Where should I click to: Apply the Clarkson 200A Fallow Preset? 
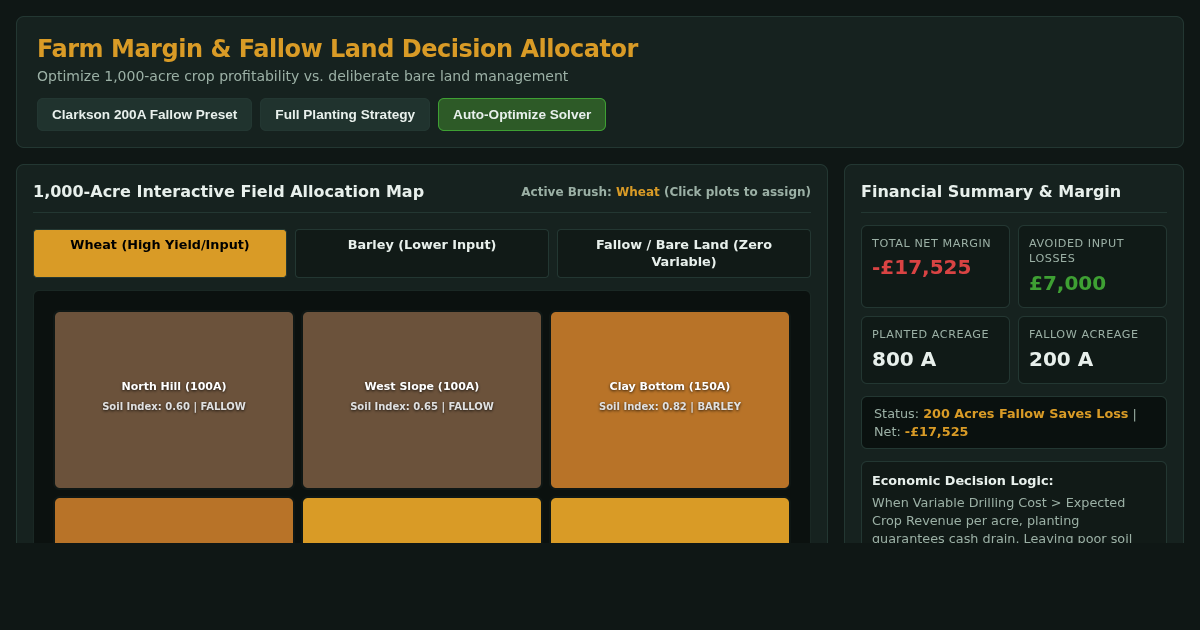click(x=144, y=115)
